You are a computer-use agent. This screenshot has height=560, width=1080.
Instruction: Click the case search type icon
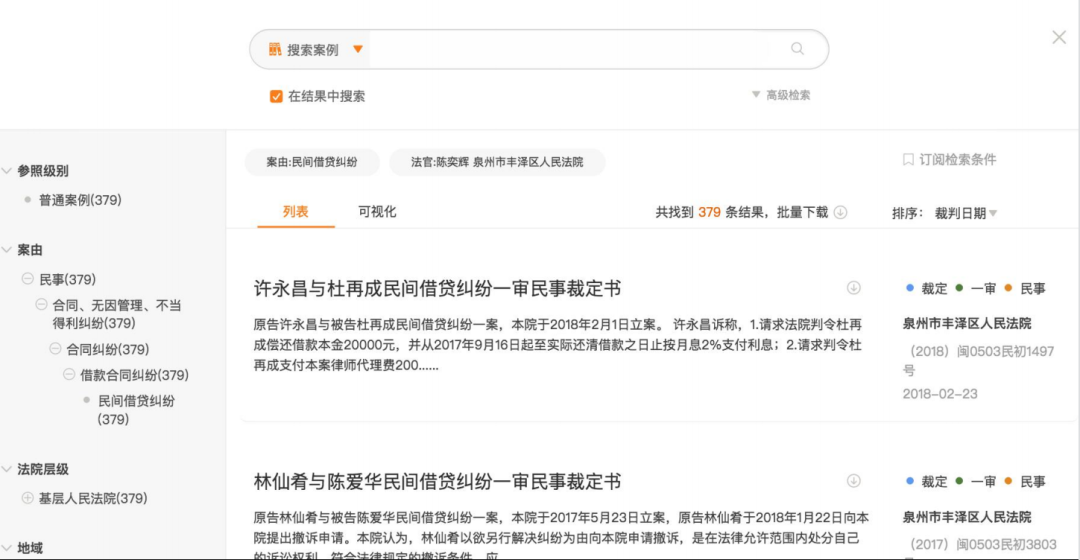[275, 49]
